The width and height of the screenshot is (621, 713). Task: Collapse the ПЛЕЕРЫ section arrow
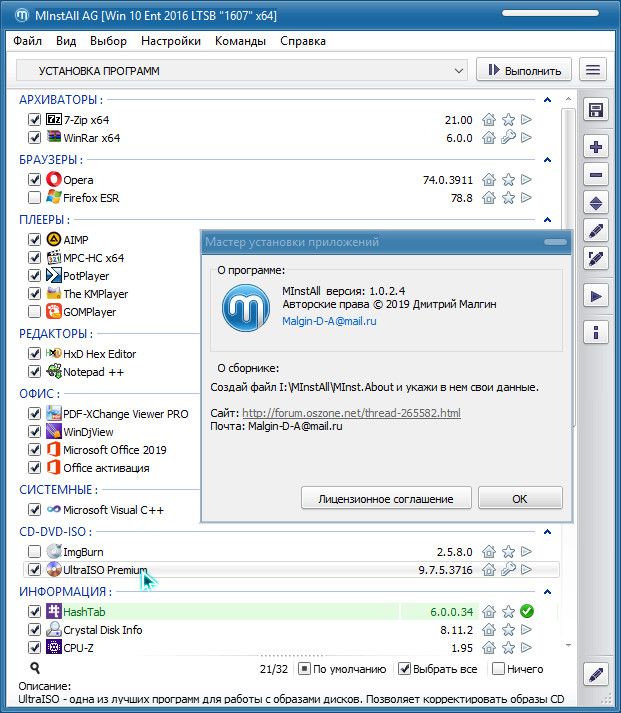[x=547, y=220]
